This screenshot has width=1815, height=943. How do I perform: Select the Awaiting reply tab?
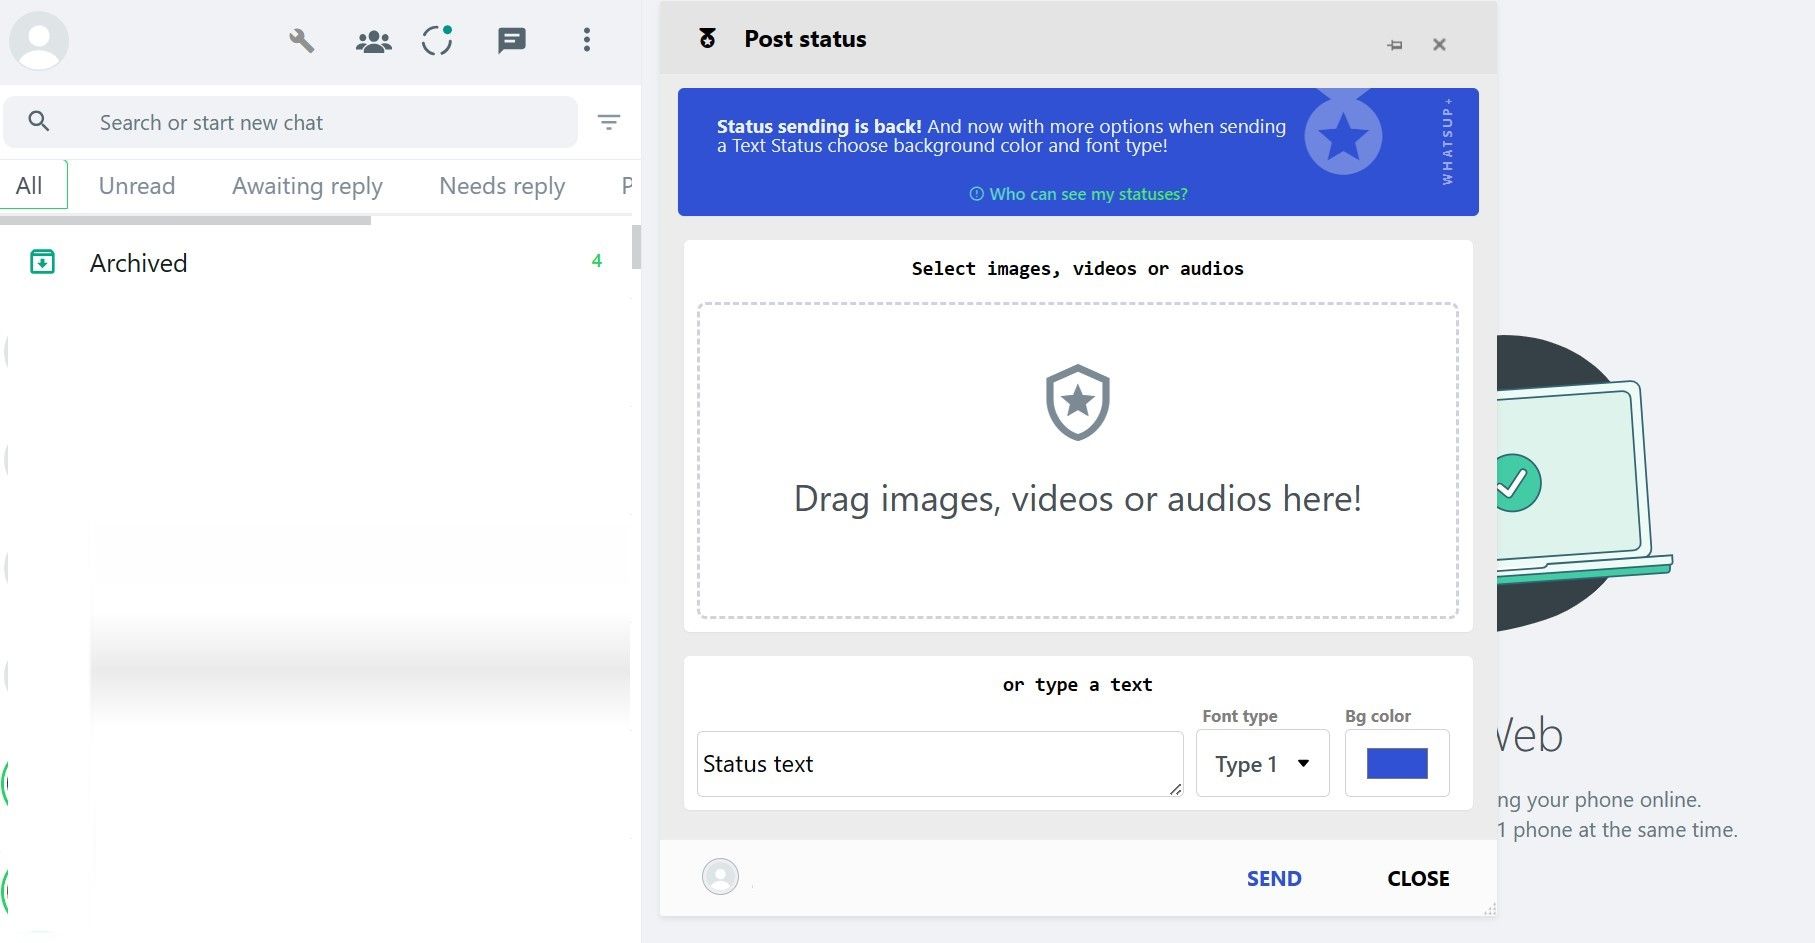click(x=306, y=185)
